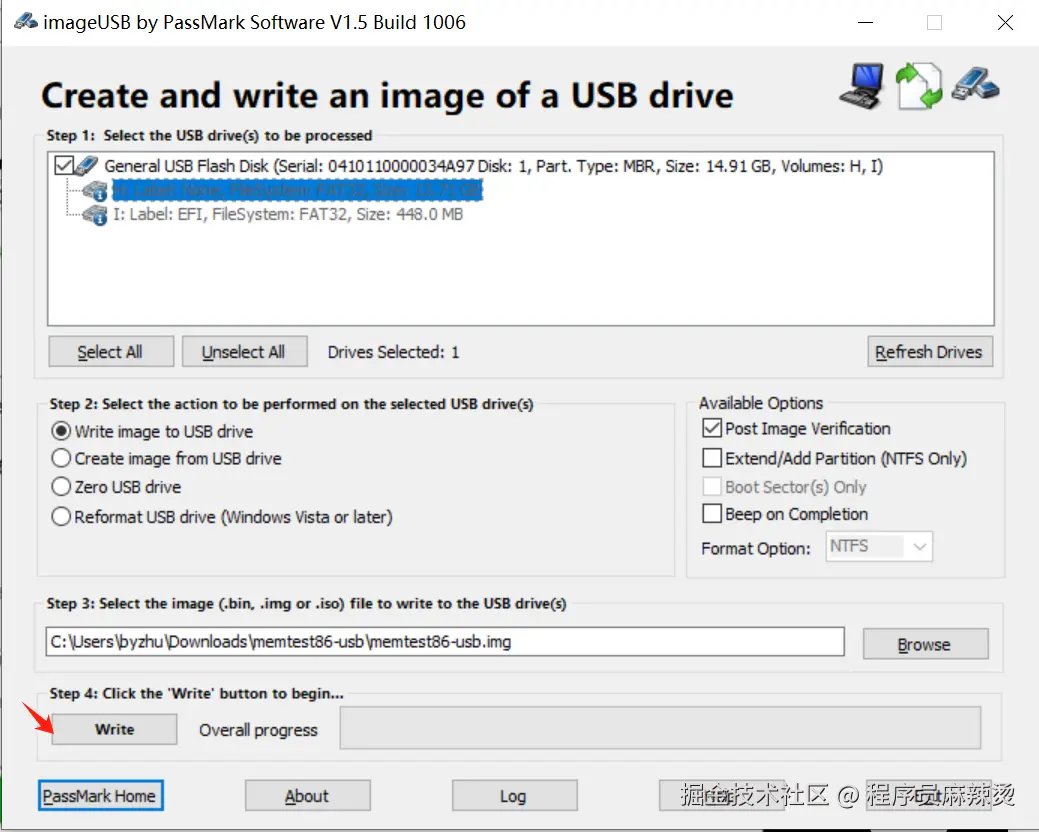Click the Write button to begin
The width and height of the screenshot is (1039, 832).
coord(114,729)
